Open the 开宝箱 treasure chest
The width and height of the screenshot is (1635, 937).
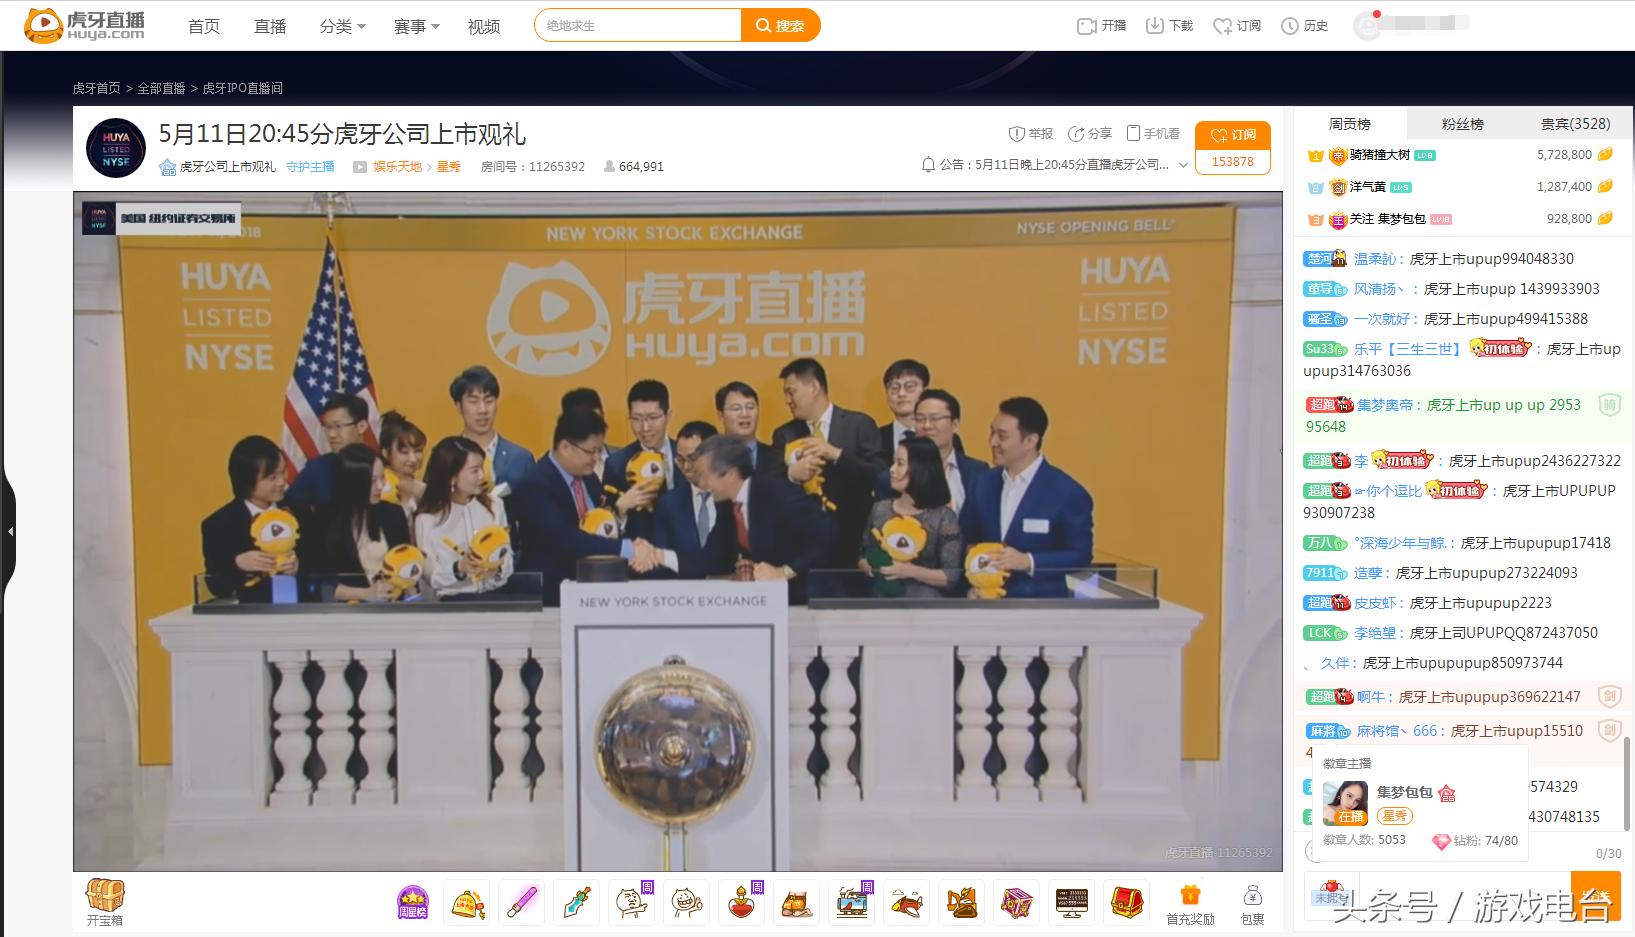105,900
